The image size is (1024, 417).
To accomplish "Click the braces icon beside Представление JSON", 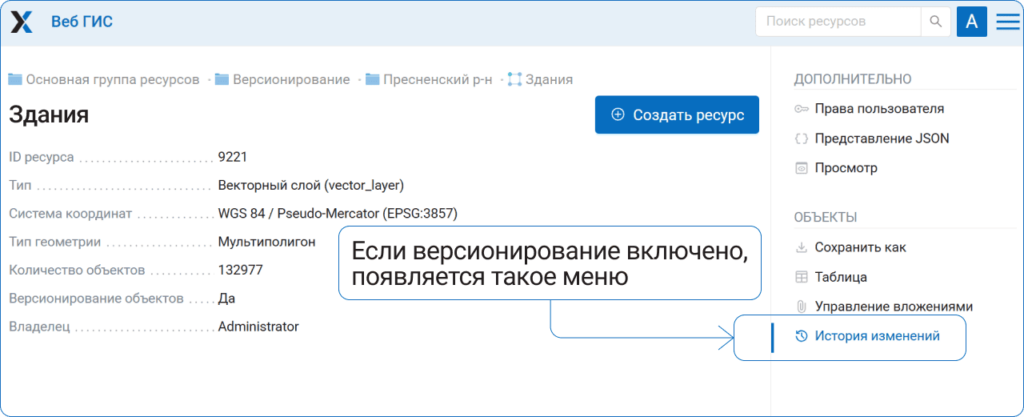I will (x=801, y=138).
